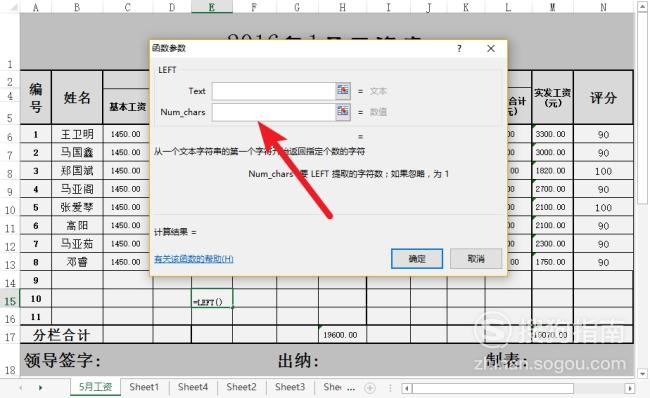Viewport: 650px width, 398px height.
Task: Switch to the Sheet2 tab
Action: tap(241, 387)
